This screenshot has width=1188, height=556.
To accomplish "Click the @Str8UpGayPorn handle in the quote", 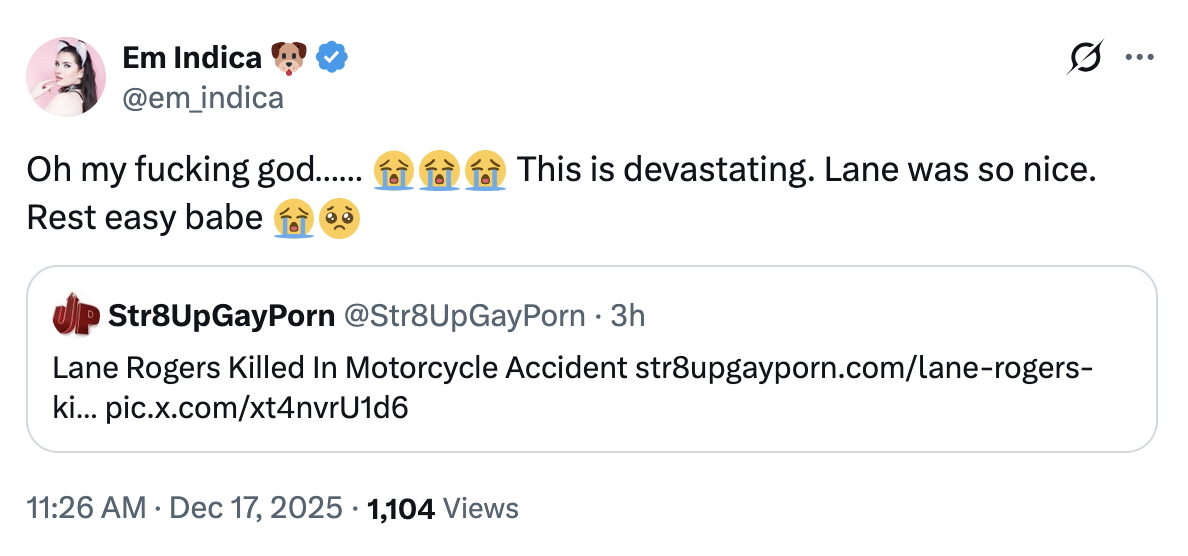I will coord(465,317).
